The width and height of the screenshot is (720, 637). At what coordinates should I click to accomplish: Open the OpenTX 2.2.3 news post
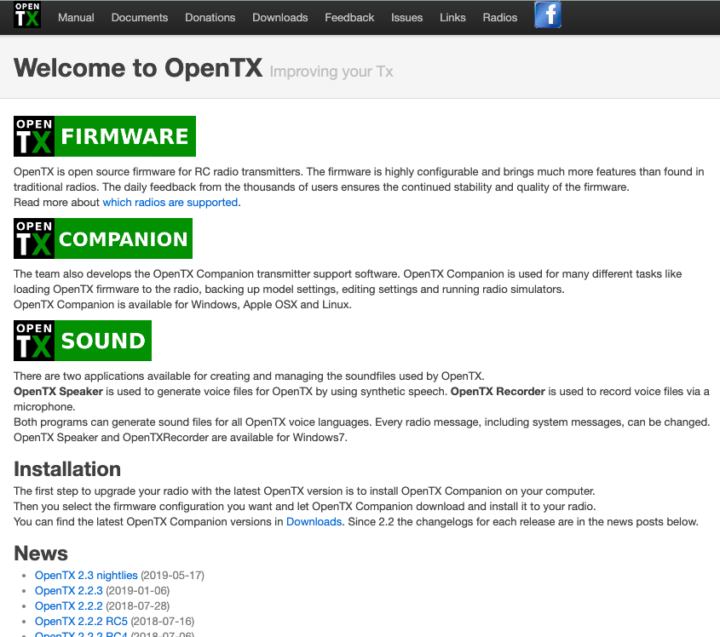(68, 591)
